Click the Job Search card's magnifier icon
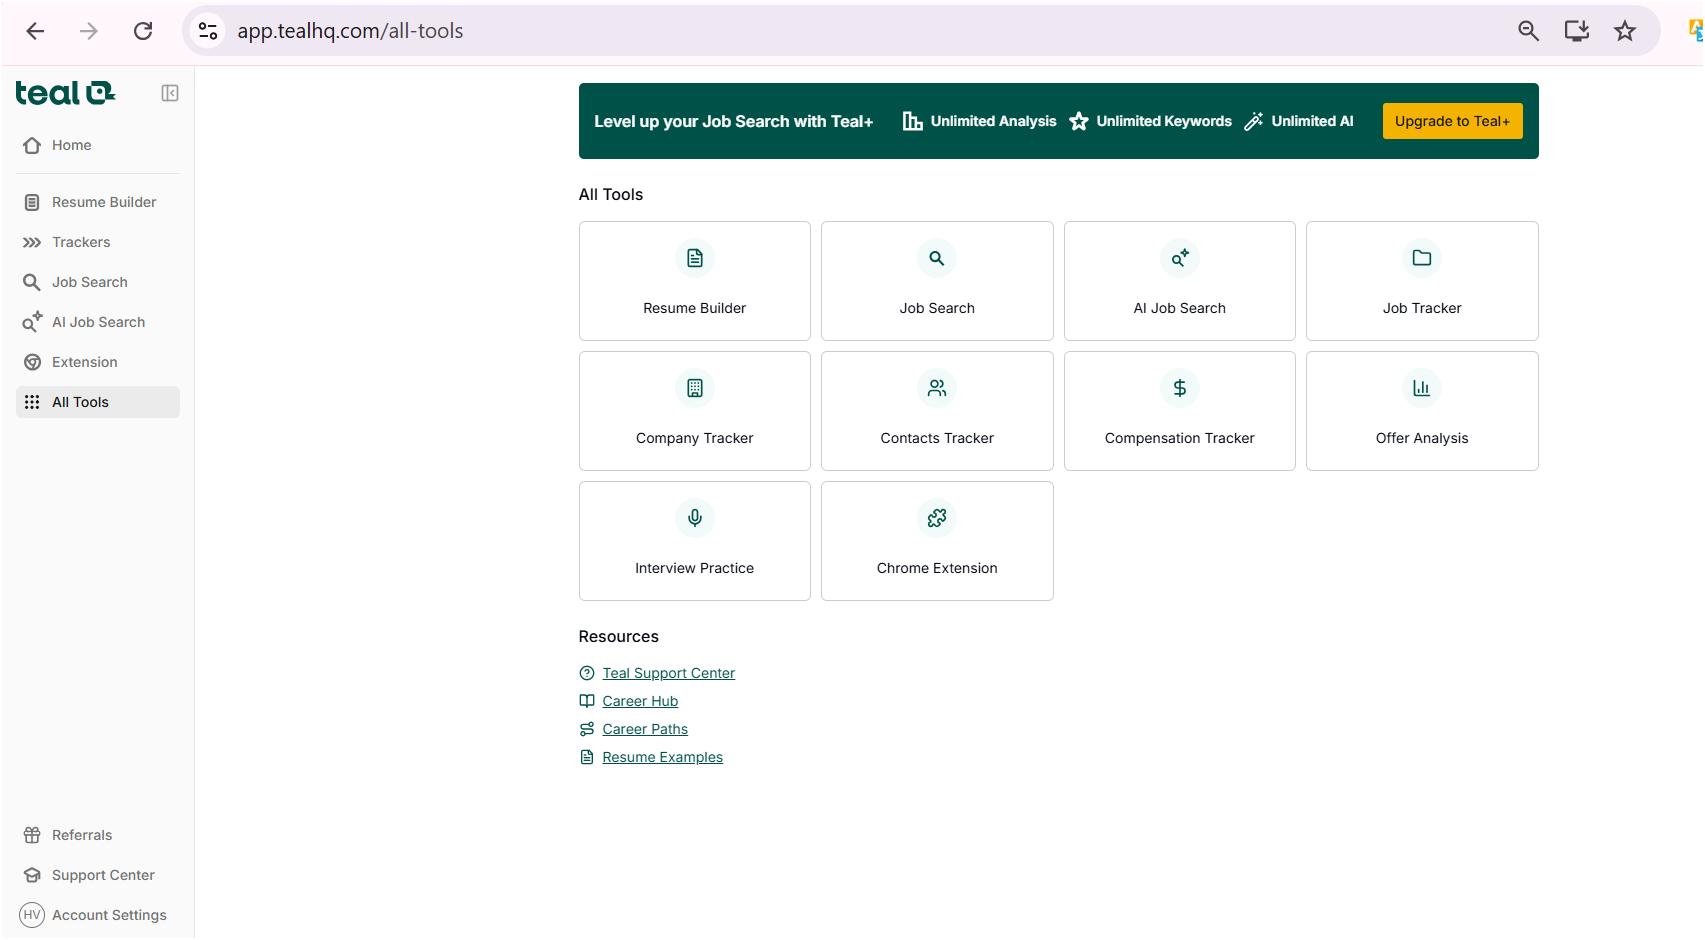The width and height of the screenshot is (1705, 940). click(937, 258)
